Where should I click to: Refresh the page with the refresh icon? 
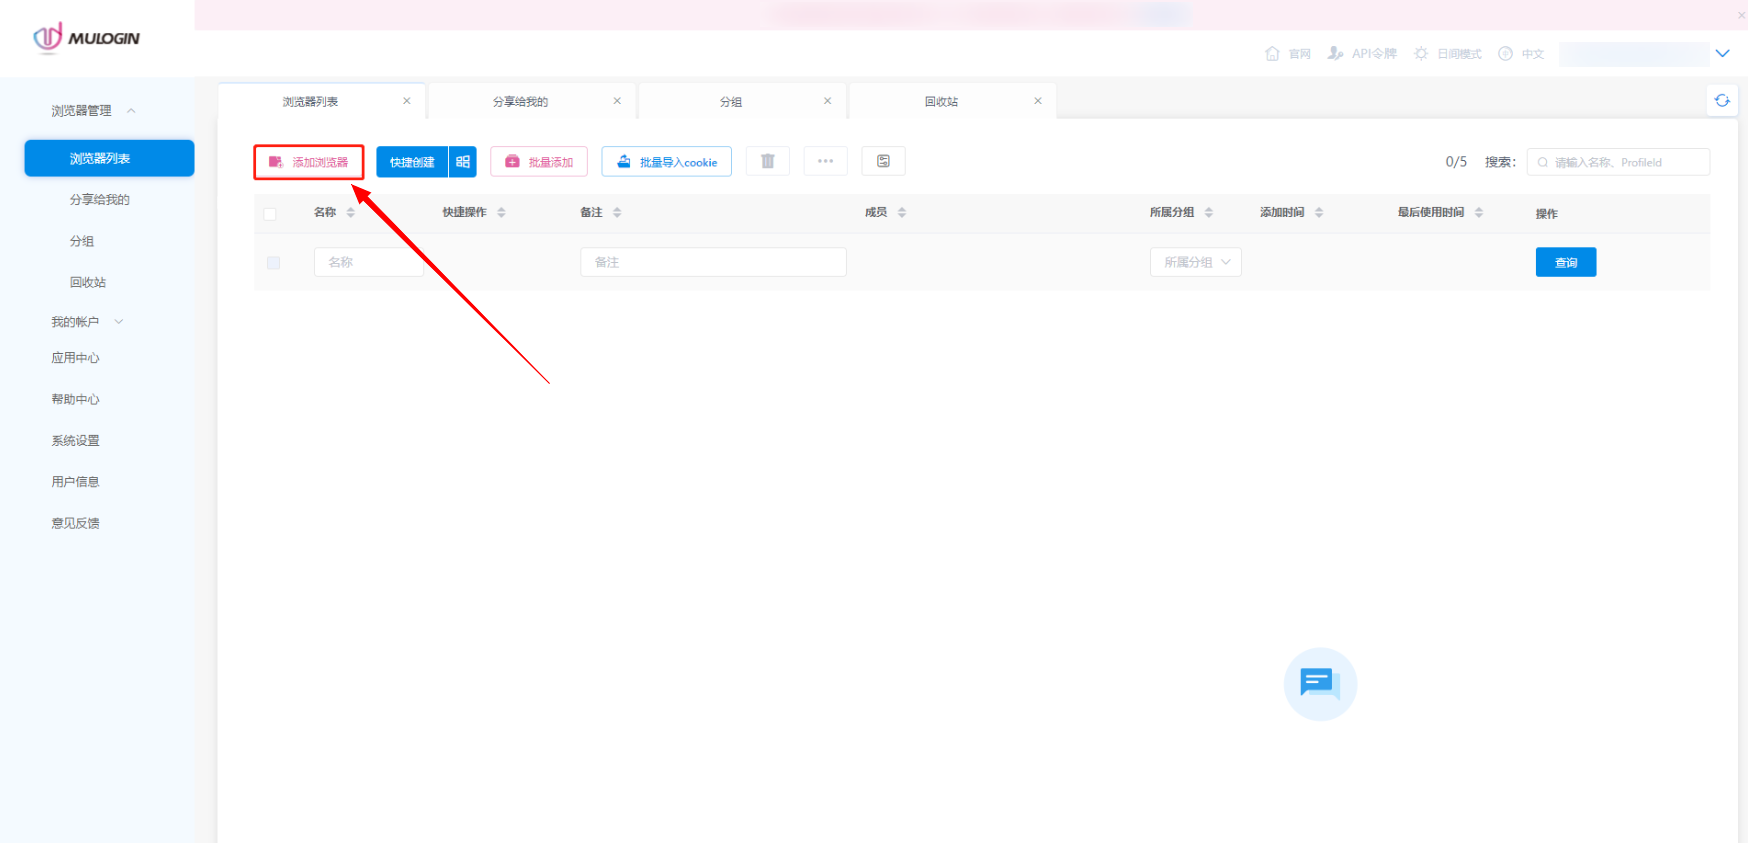coord(1722,101)
